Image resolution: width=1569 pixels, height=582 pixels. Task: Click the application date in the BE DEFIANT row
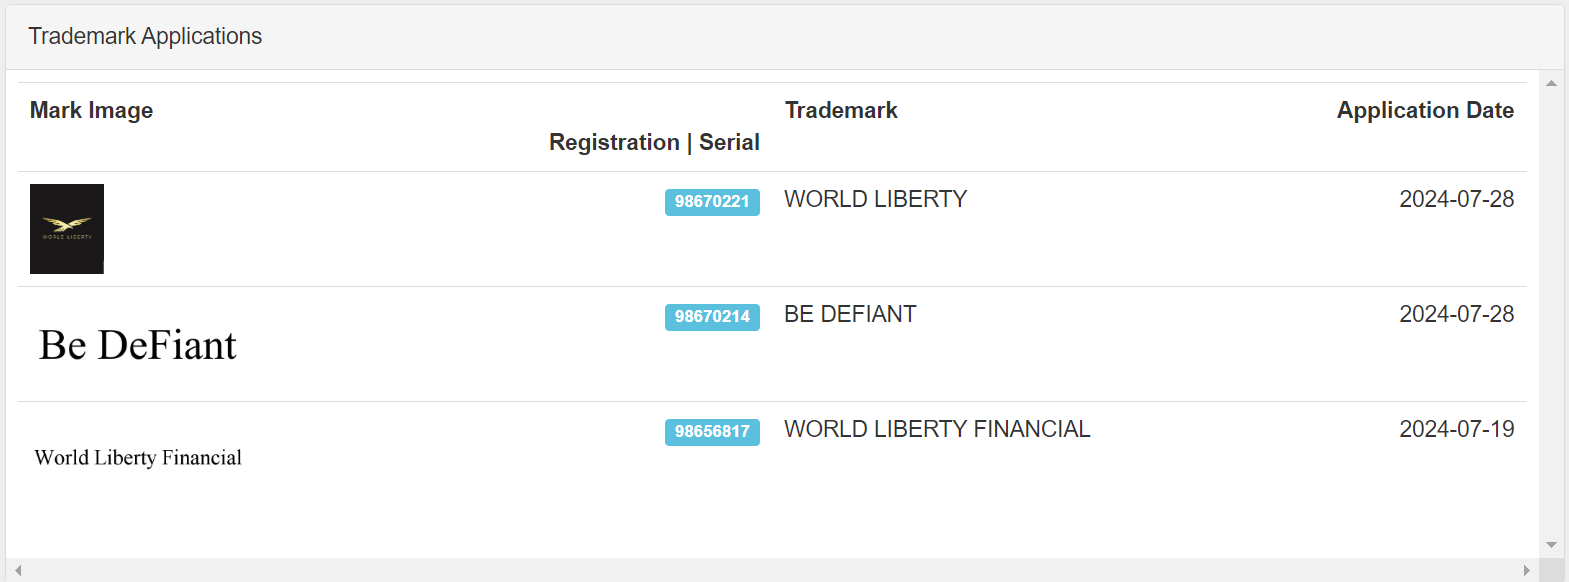point(1456,315)
